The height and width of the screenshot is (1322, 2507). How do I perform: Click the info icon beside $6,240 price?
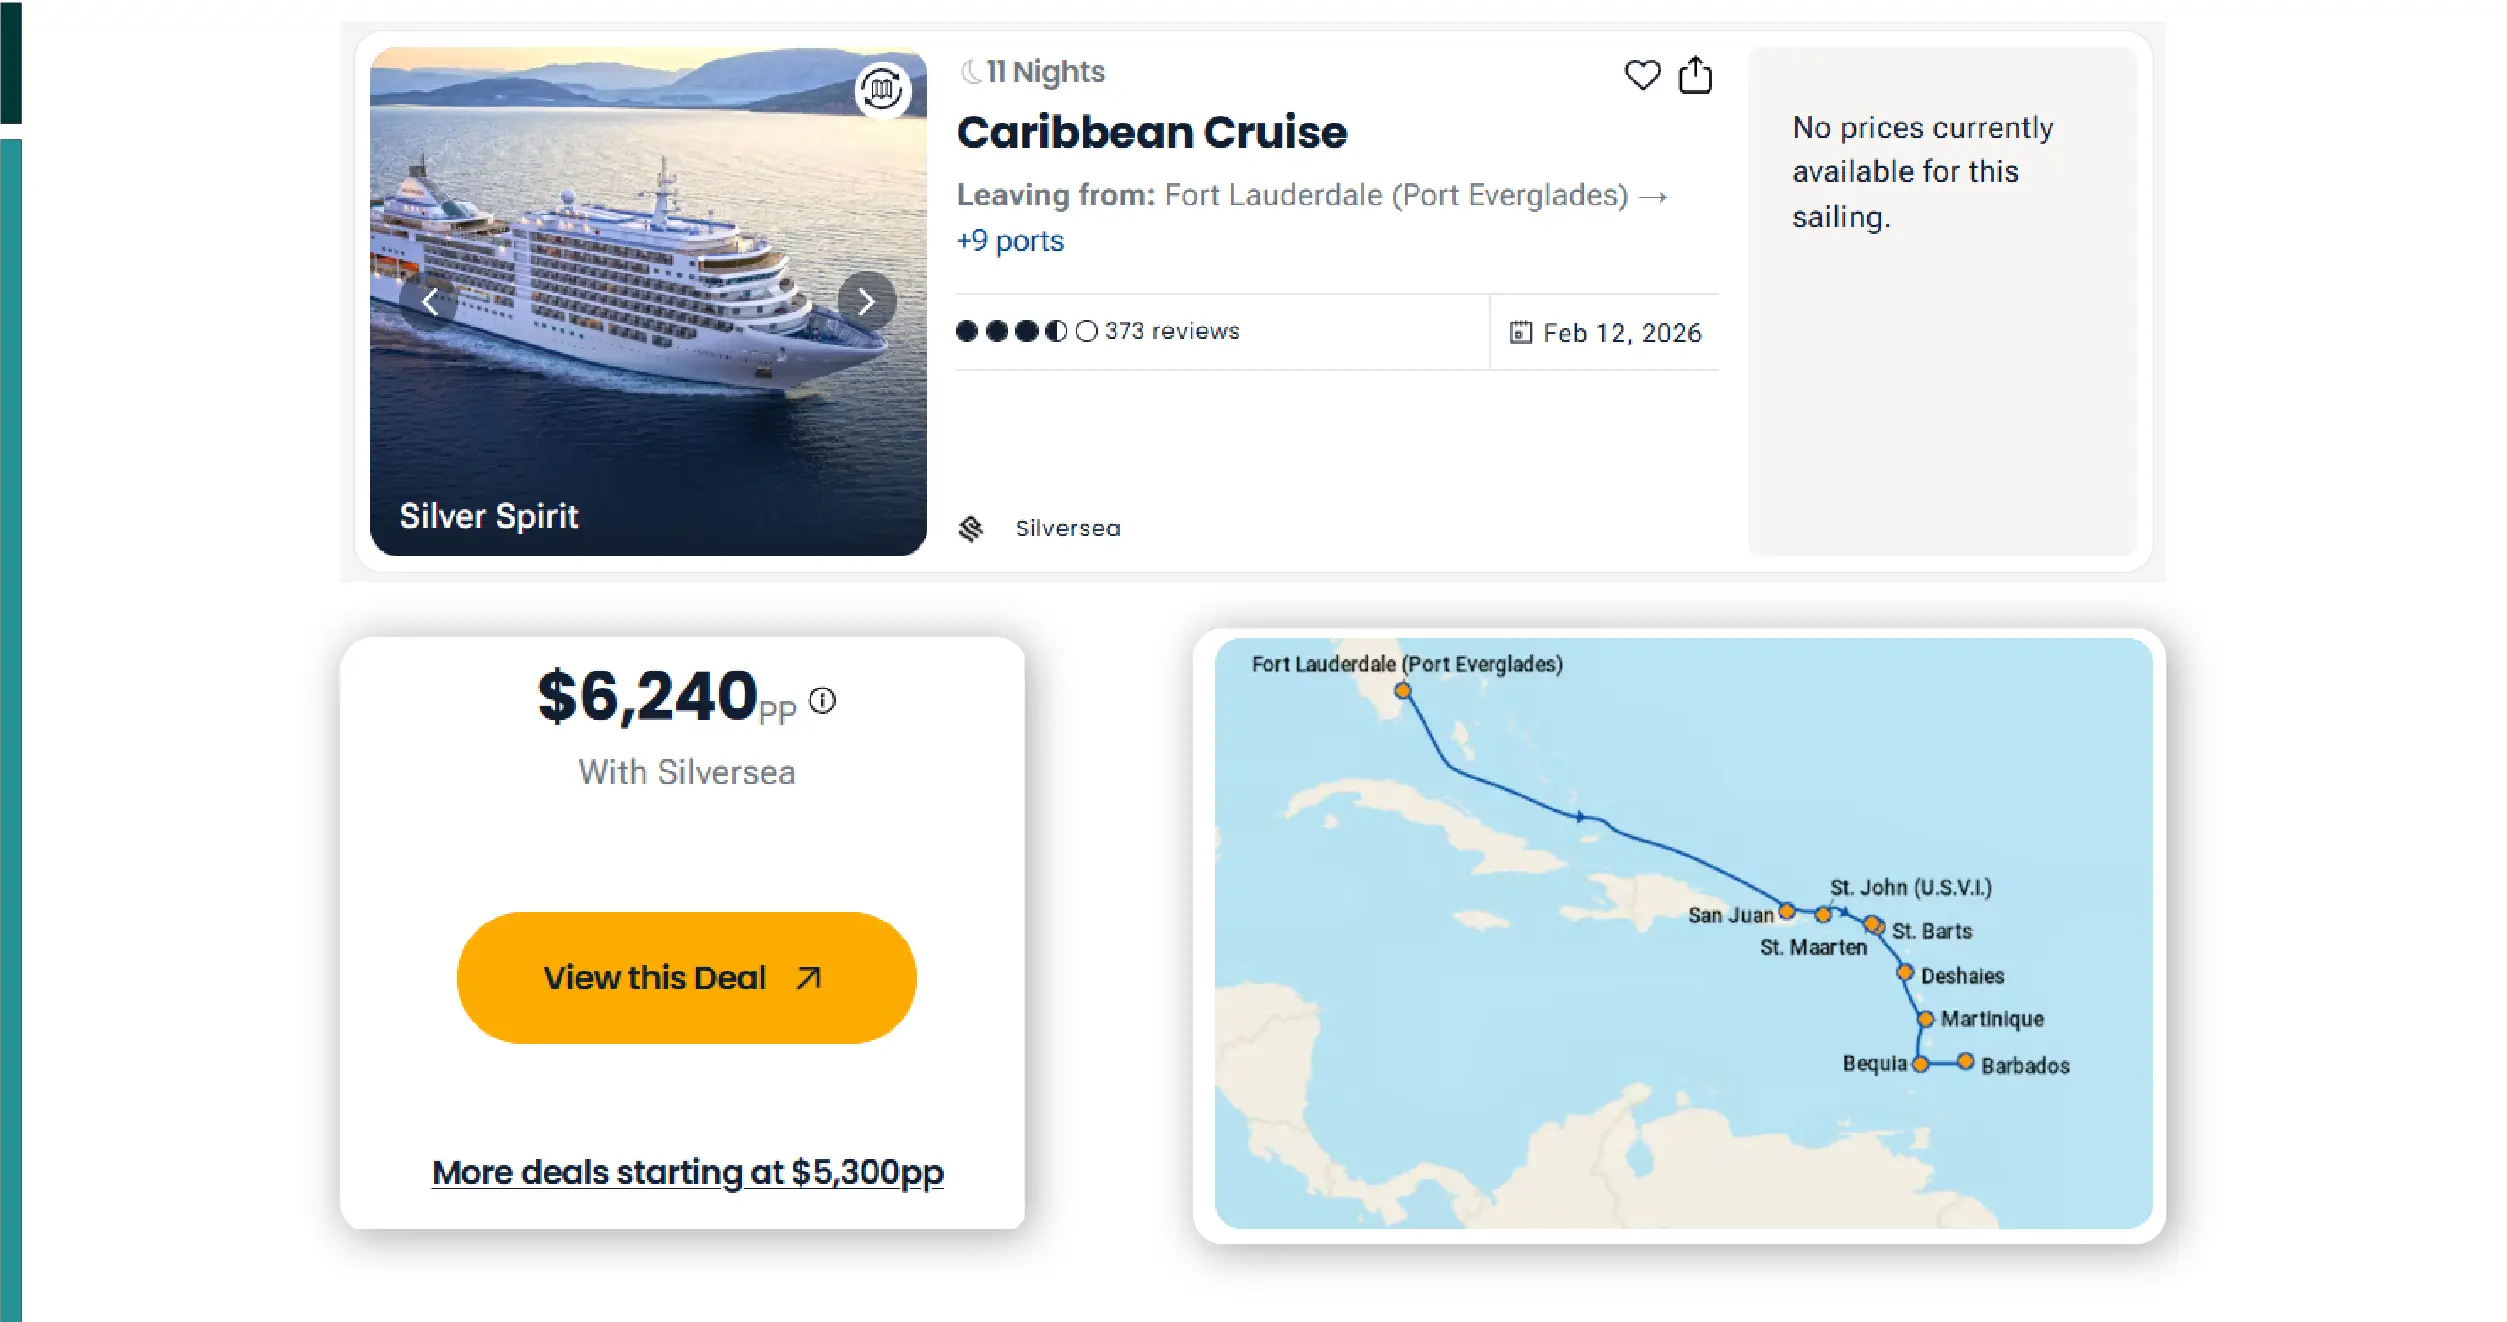pyautogui.click(x=822, y=700)
